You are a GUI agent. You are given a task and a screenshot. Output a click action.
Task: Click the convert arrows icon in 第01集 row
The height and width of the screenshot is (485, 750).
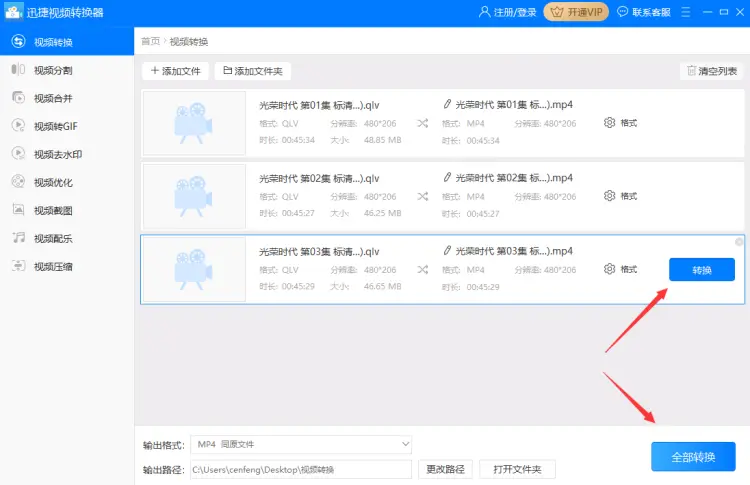pyautogui.click(x=422, y=123)
